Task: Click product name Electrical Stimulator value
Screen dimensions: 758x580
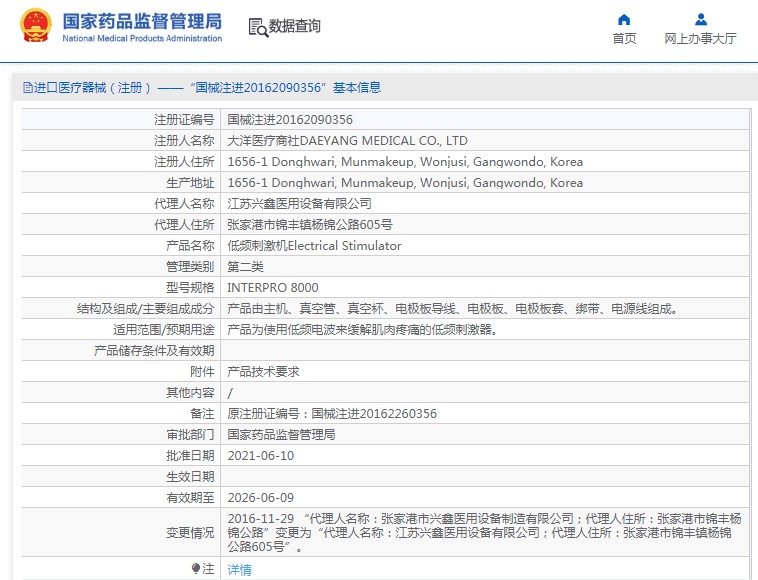Action: [x=314, y=246]
